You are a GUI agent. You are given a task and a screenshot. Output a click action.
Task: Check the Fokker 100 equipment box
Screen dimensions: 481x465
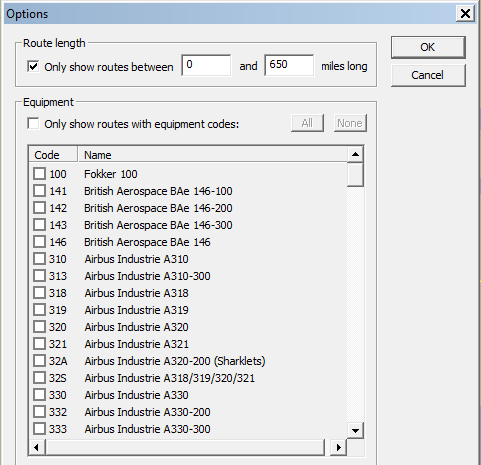39,174
